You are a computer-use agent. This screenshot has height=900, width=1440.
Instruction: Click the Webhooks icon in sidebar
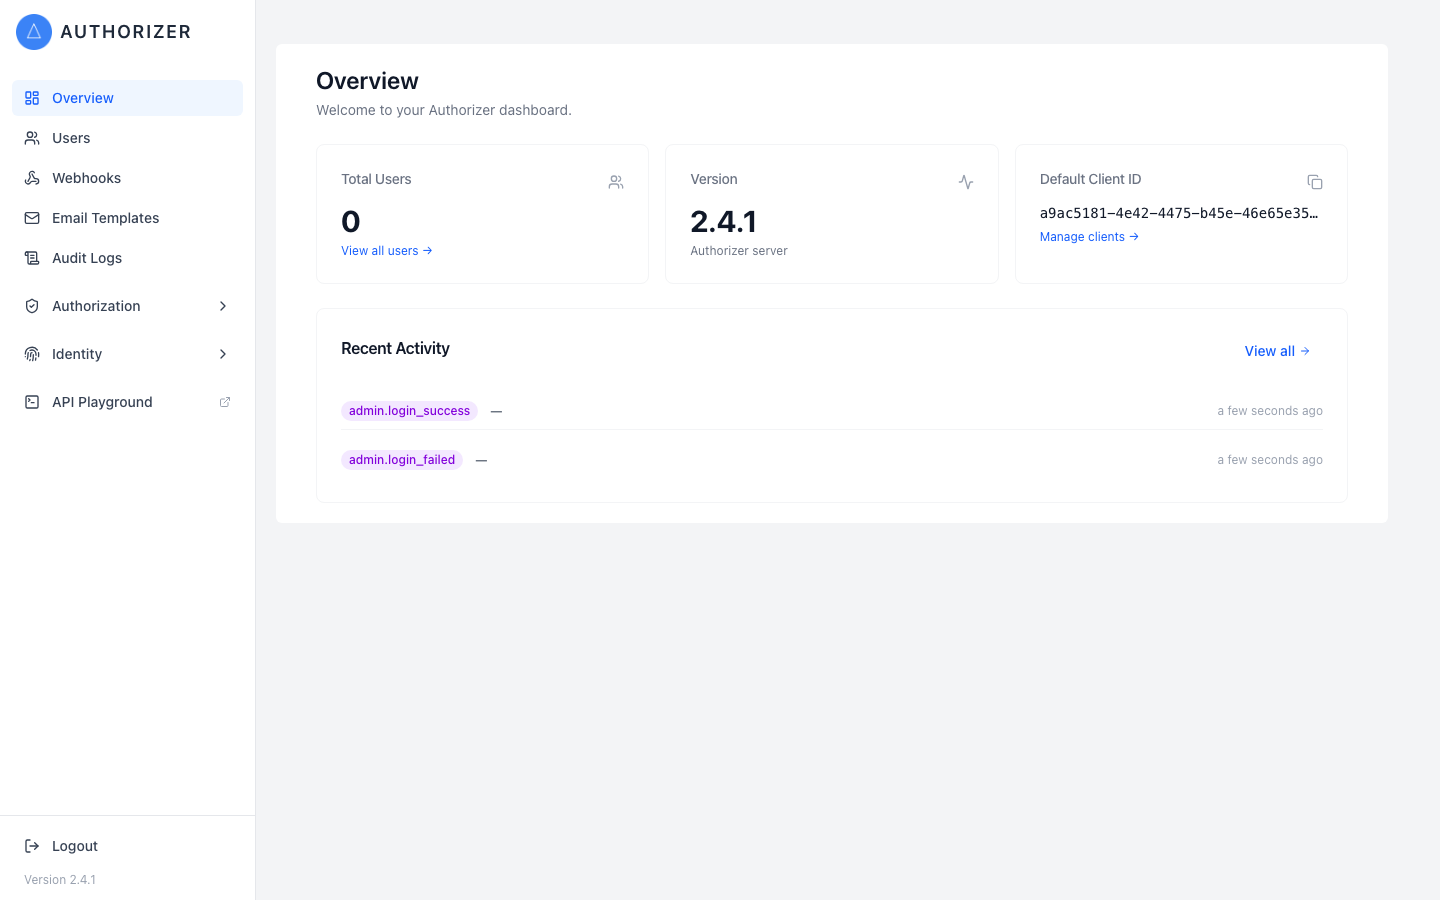pyautogui.click(x=32, y=178)
